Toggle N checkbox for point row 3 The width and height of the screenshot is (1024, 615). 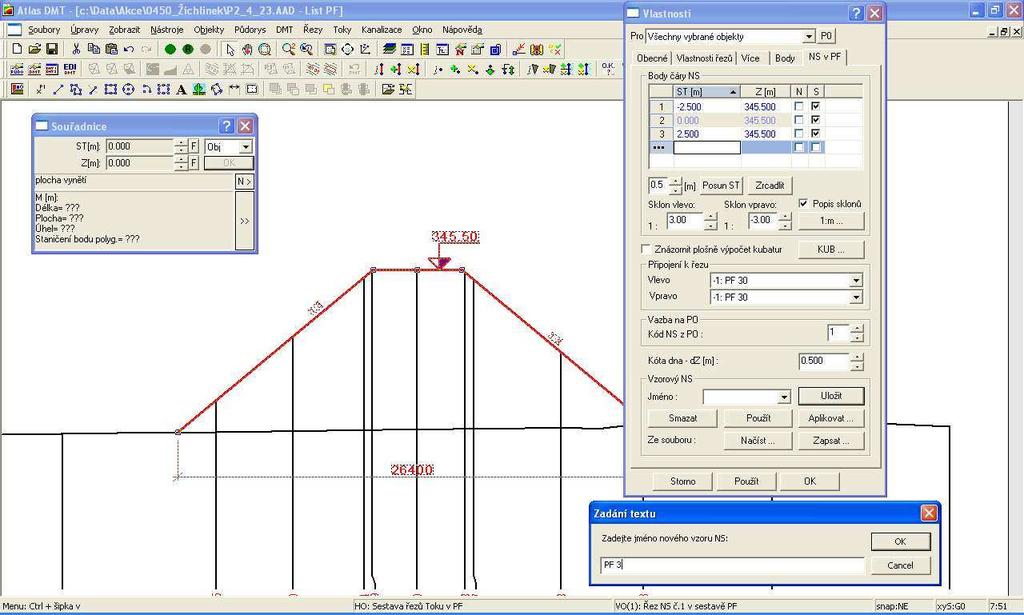coord(799,134)
